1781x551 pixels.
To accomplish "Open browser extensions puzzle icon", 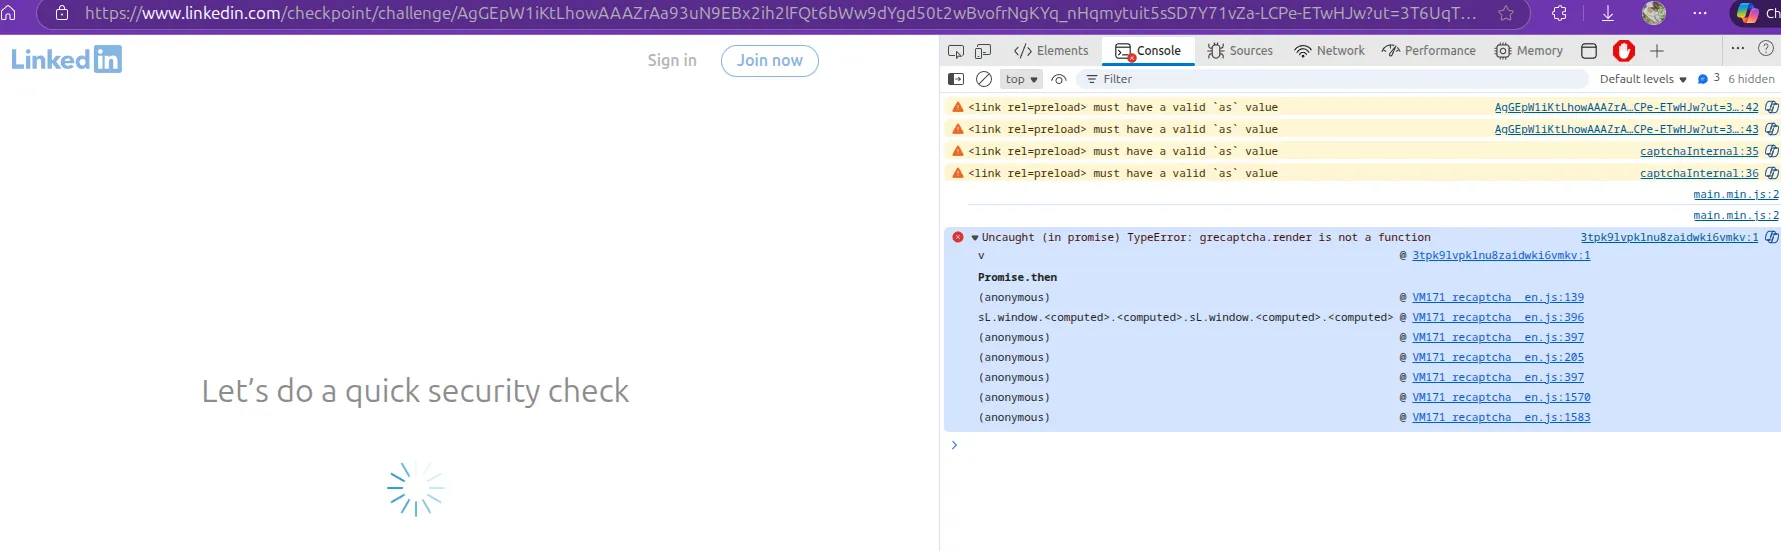I will pos(1559,13).
